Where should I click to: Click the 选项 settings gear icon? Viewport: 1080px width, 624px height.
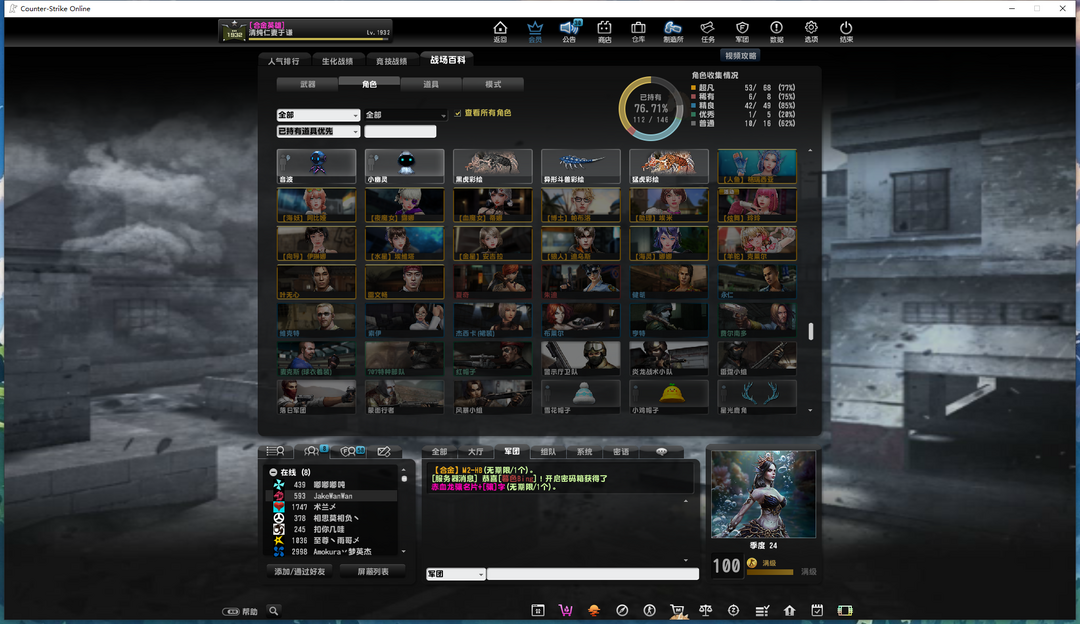click(811, 30)
